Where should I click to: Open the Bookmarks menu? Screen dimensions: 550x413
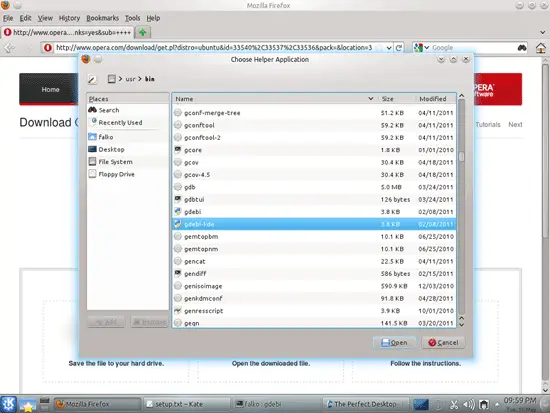pyautogui.click(x=102, y=18)
